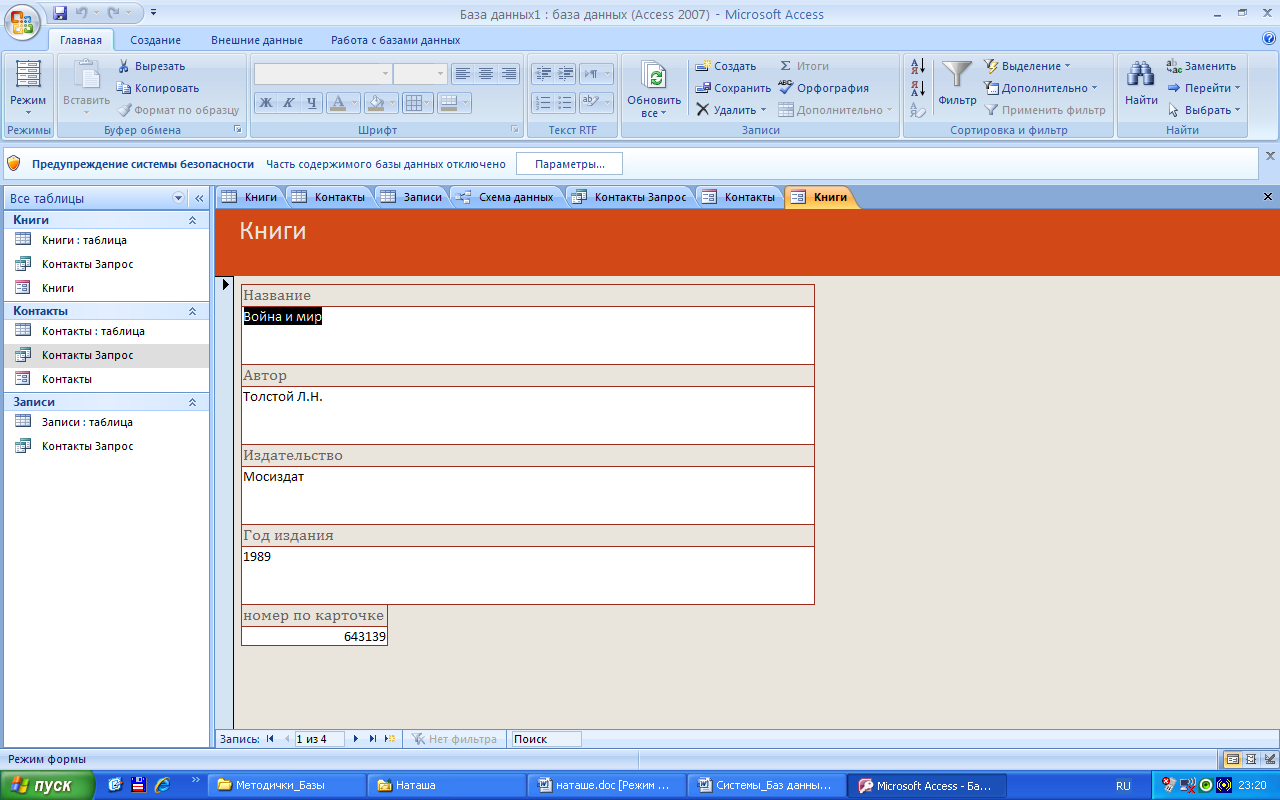Viewport: 1280px width, 800px height.
Task: Open the font size combo box
Action: [x=420, y=73]
